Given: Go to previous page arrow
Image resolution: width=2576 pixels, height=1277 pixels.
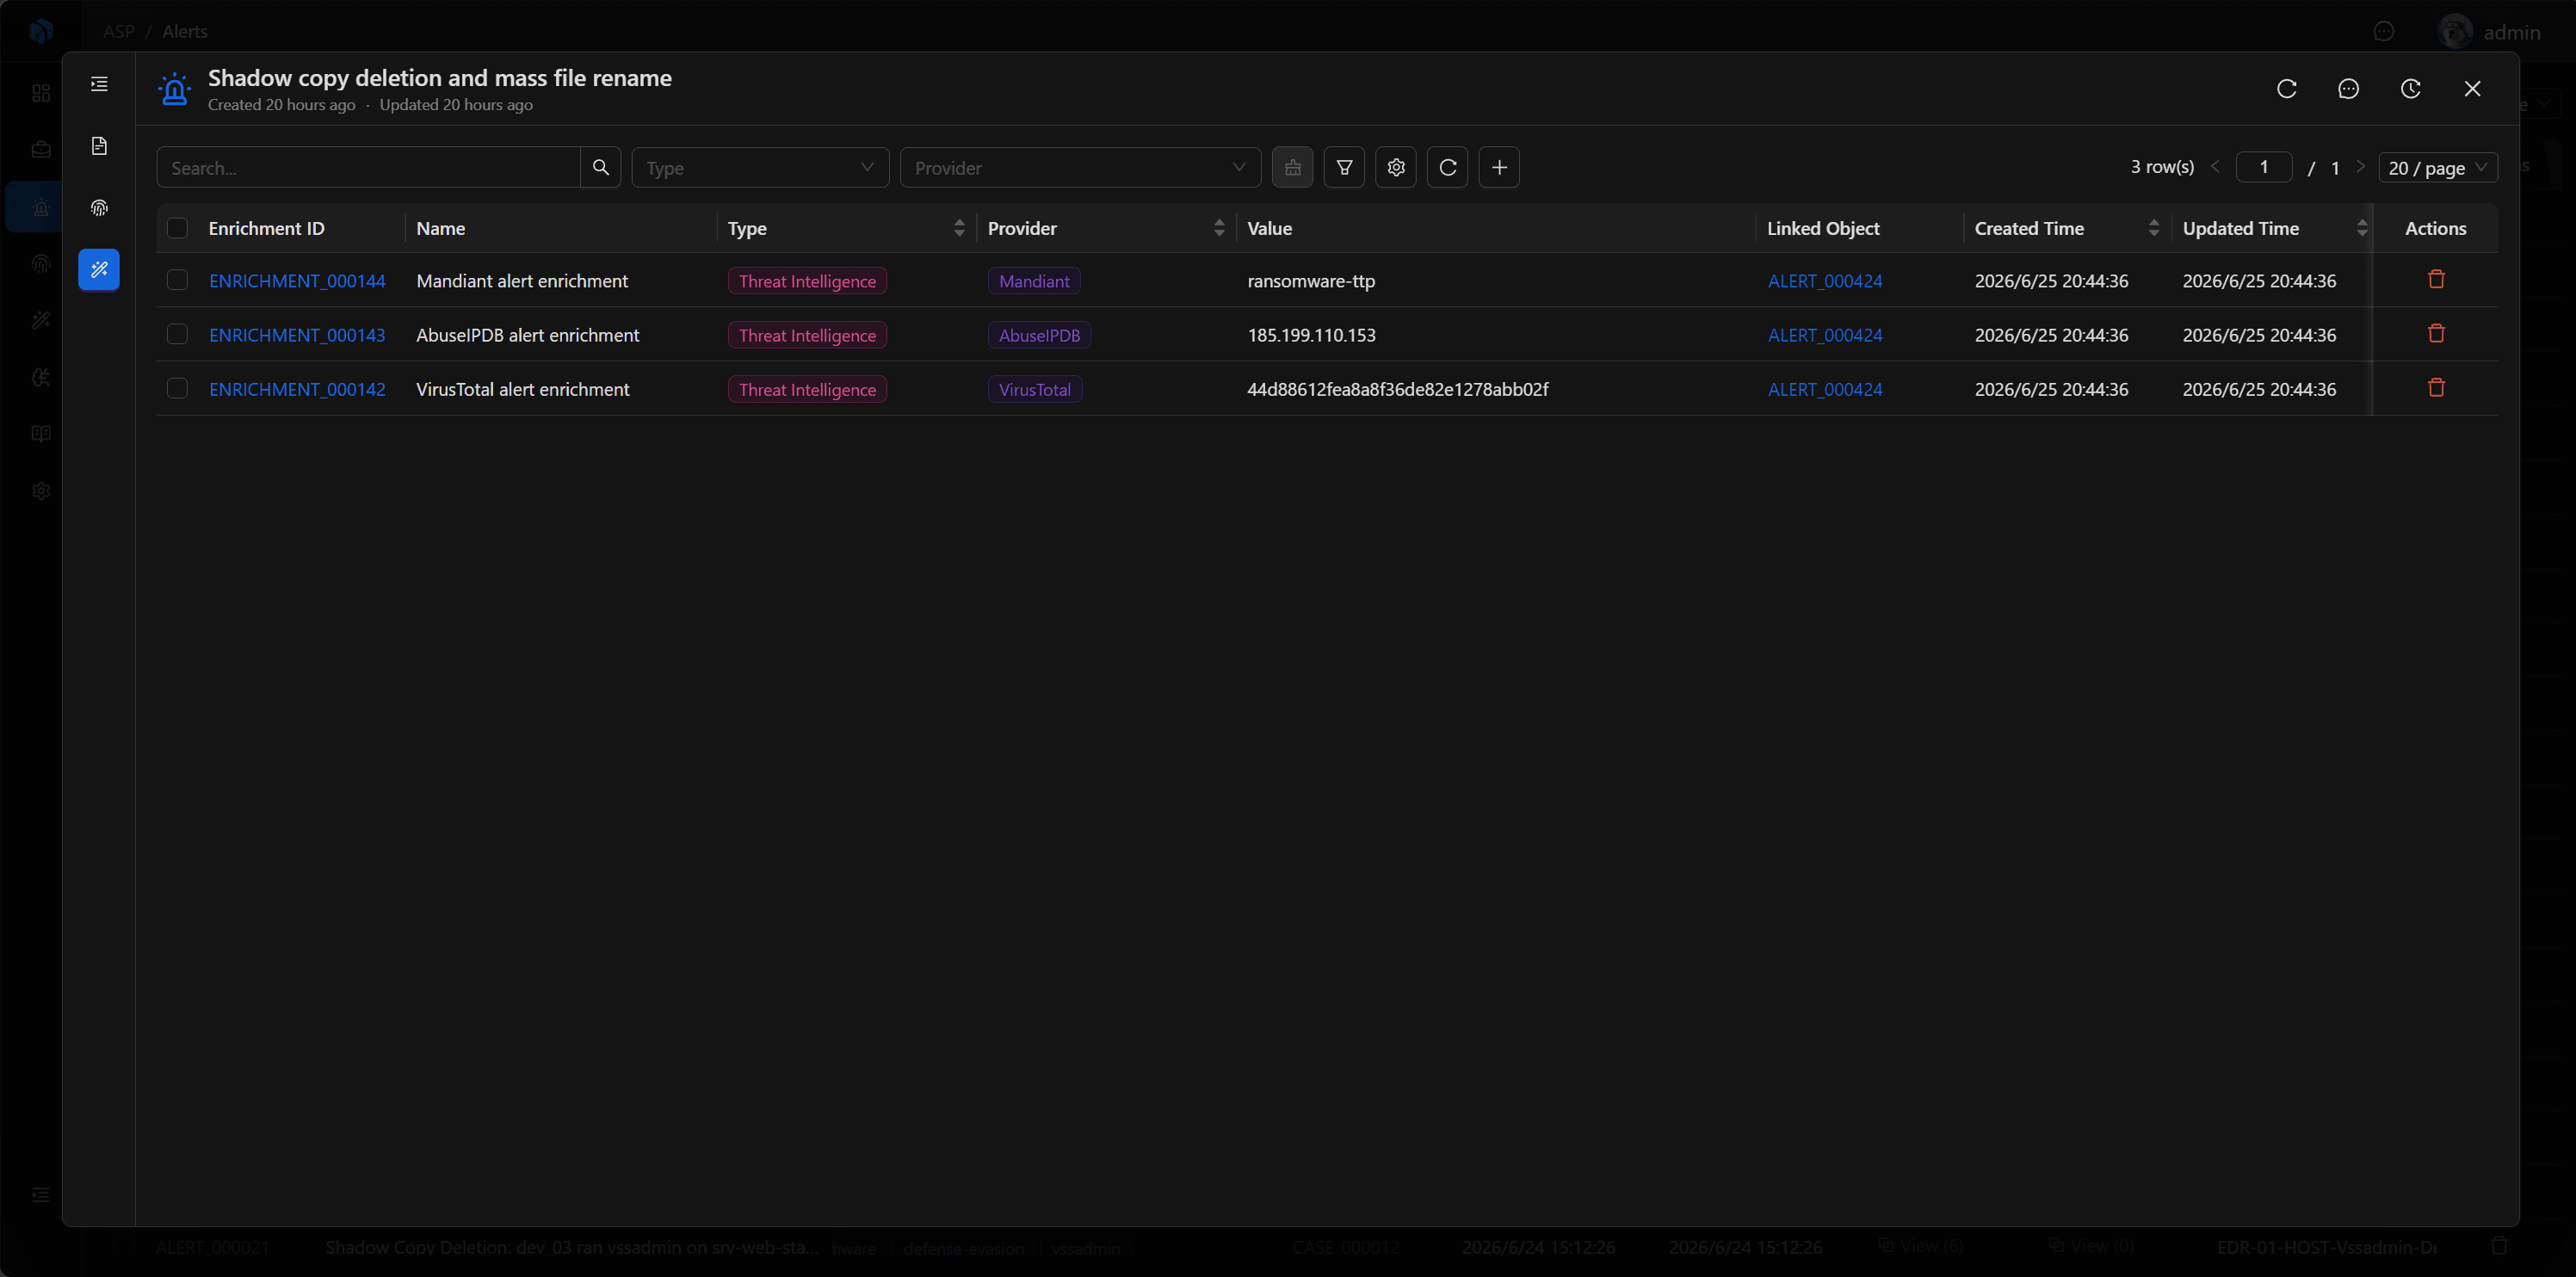Looking at the screenshot, I should click(x=2216, y=167).
